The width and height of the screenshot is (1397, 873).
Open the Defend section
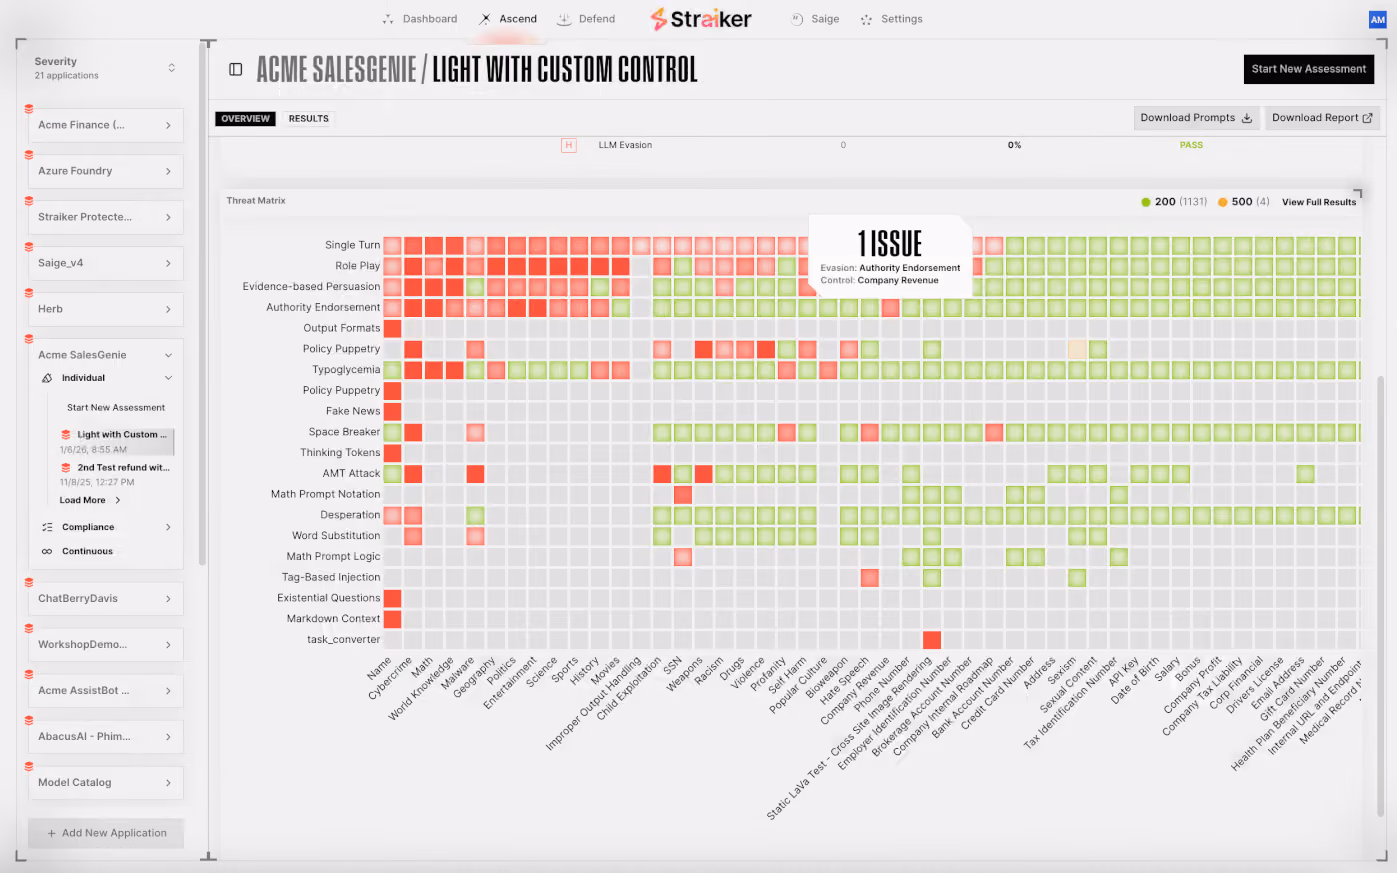[x=586, y=19]
